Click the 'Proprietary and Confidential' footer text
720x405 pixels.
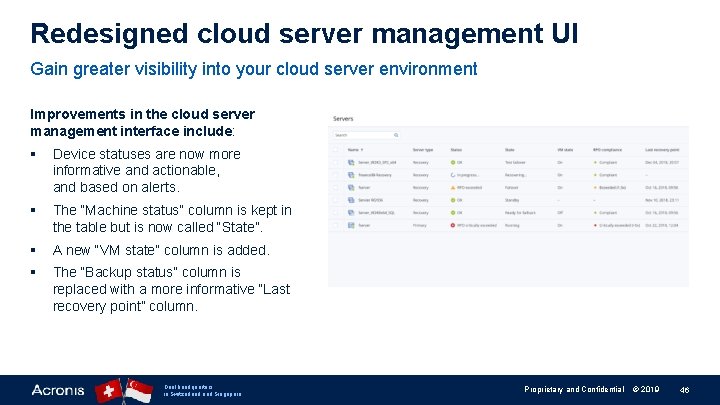574,389
